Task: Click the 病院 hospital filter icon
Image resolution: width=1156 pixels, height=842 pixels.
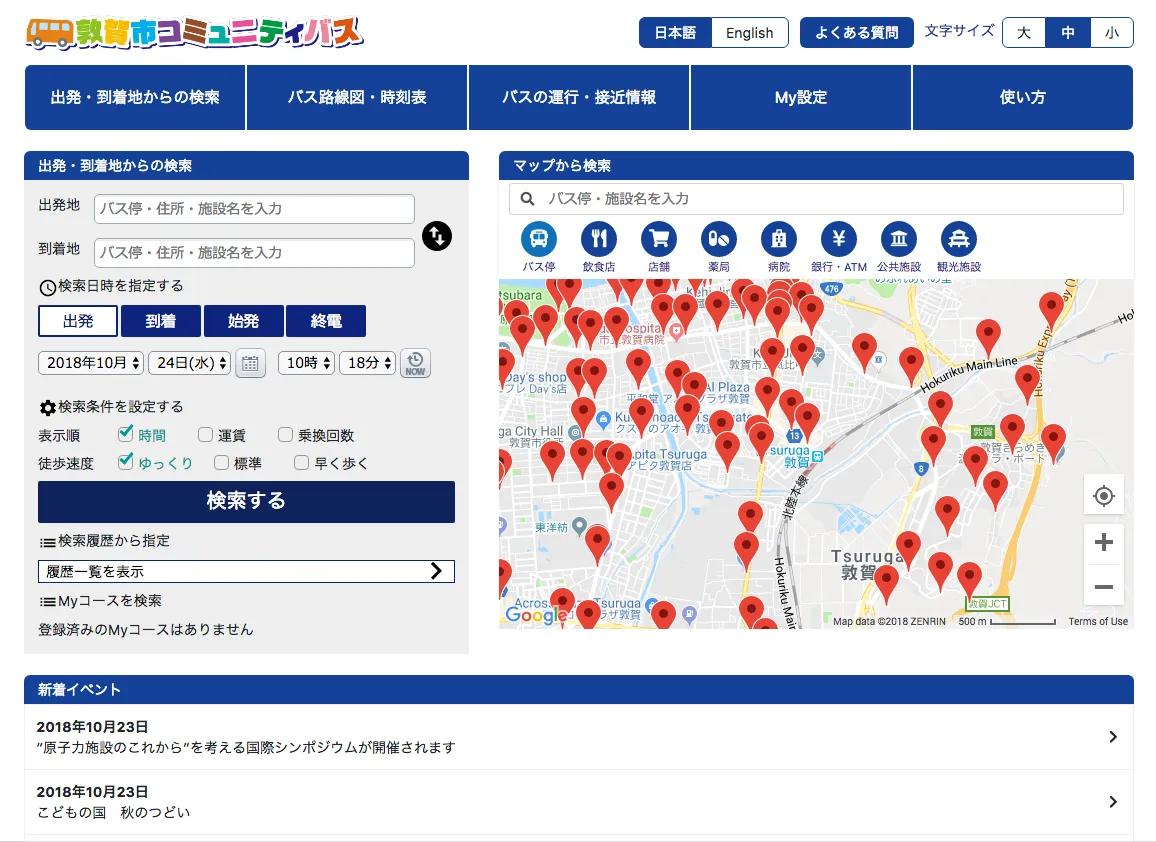Action: [779, 240]
